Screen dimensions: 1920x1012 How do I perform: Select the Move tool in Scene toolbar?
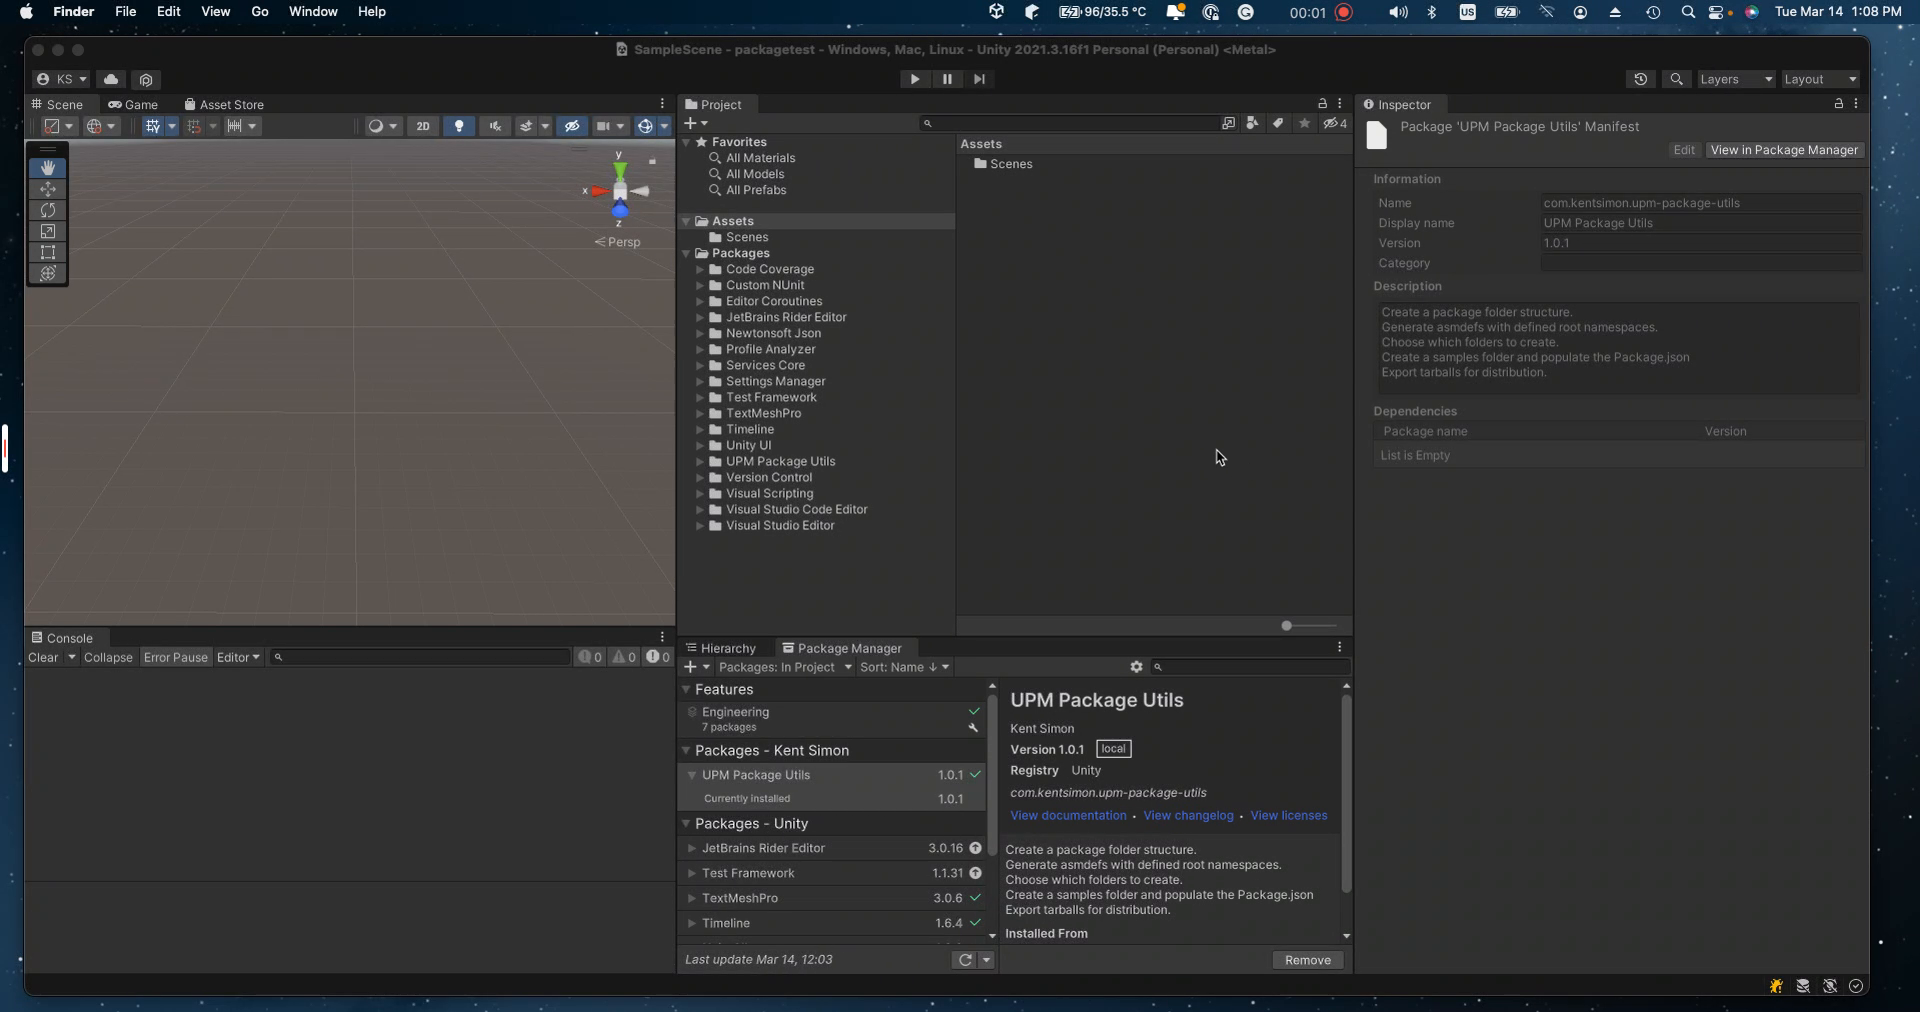[47, 189]
